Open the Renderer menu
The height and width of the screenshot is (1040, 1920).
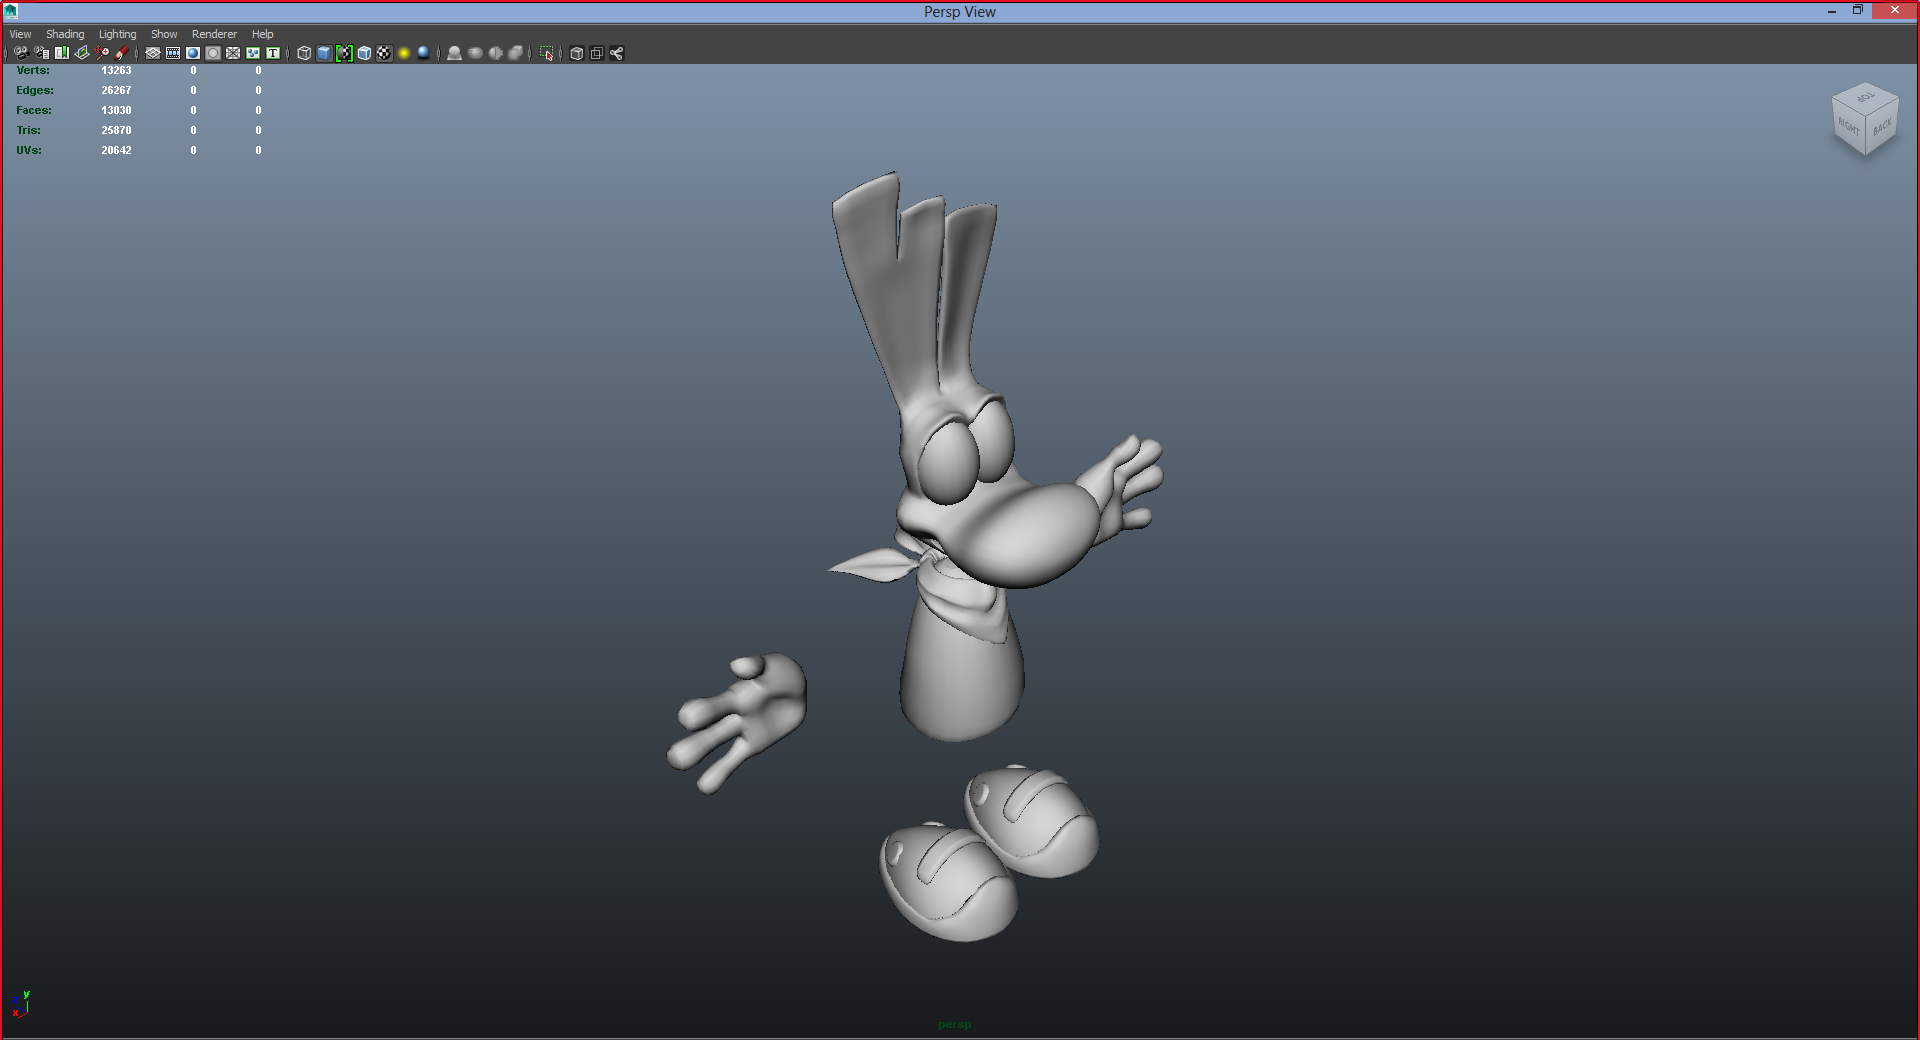coord(214,34)
